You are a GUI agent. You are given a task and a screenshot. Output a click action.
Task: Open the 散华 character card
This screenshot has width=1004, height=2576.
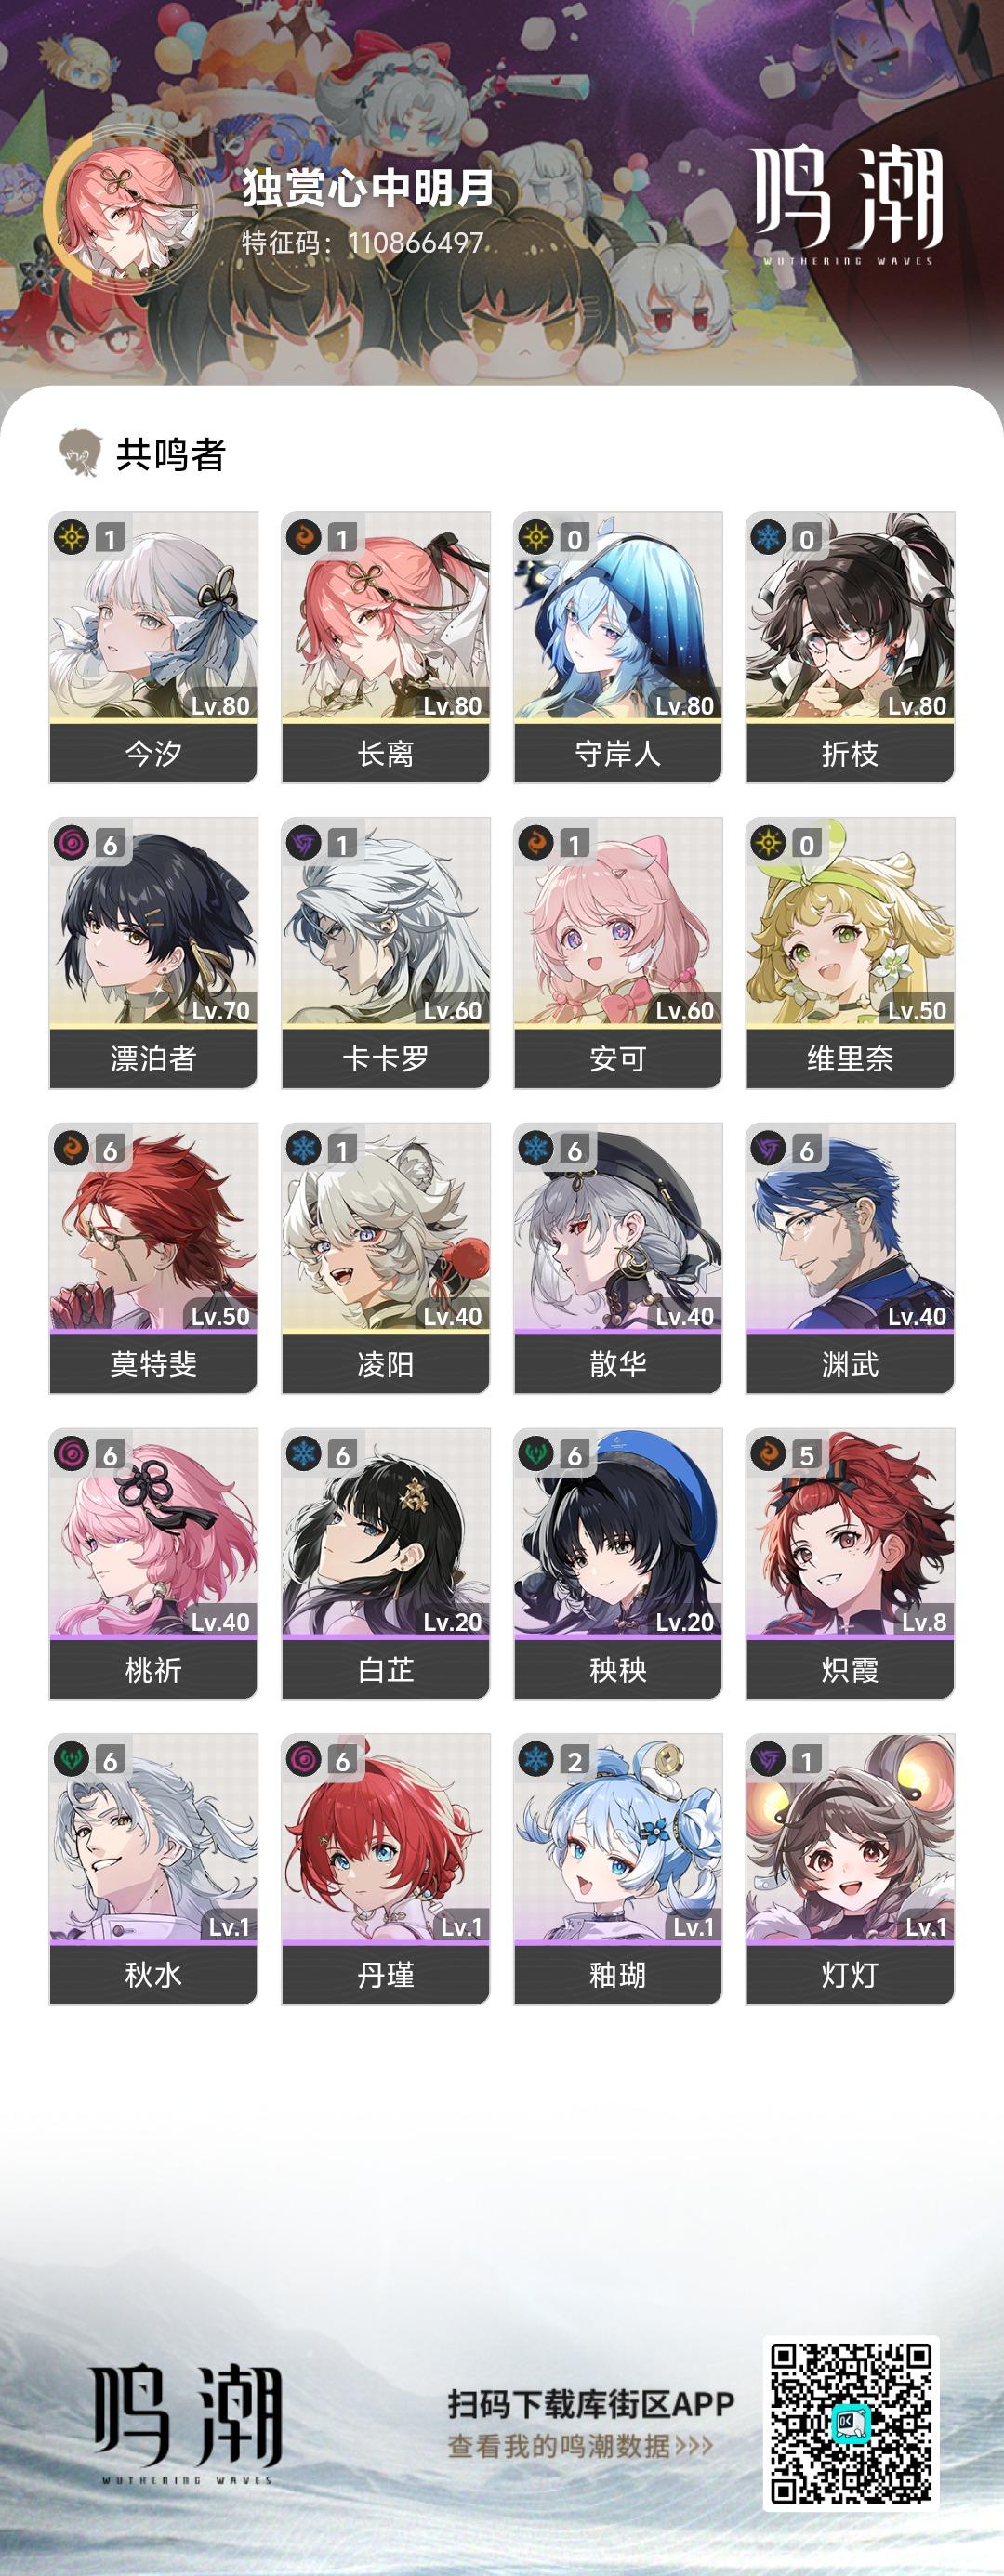[x=618, y=1257]
